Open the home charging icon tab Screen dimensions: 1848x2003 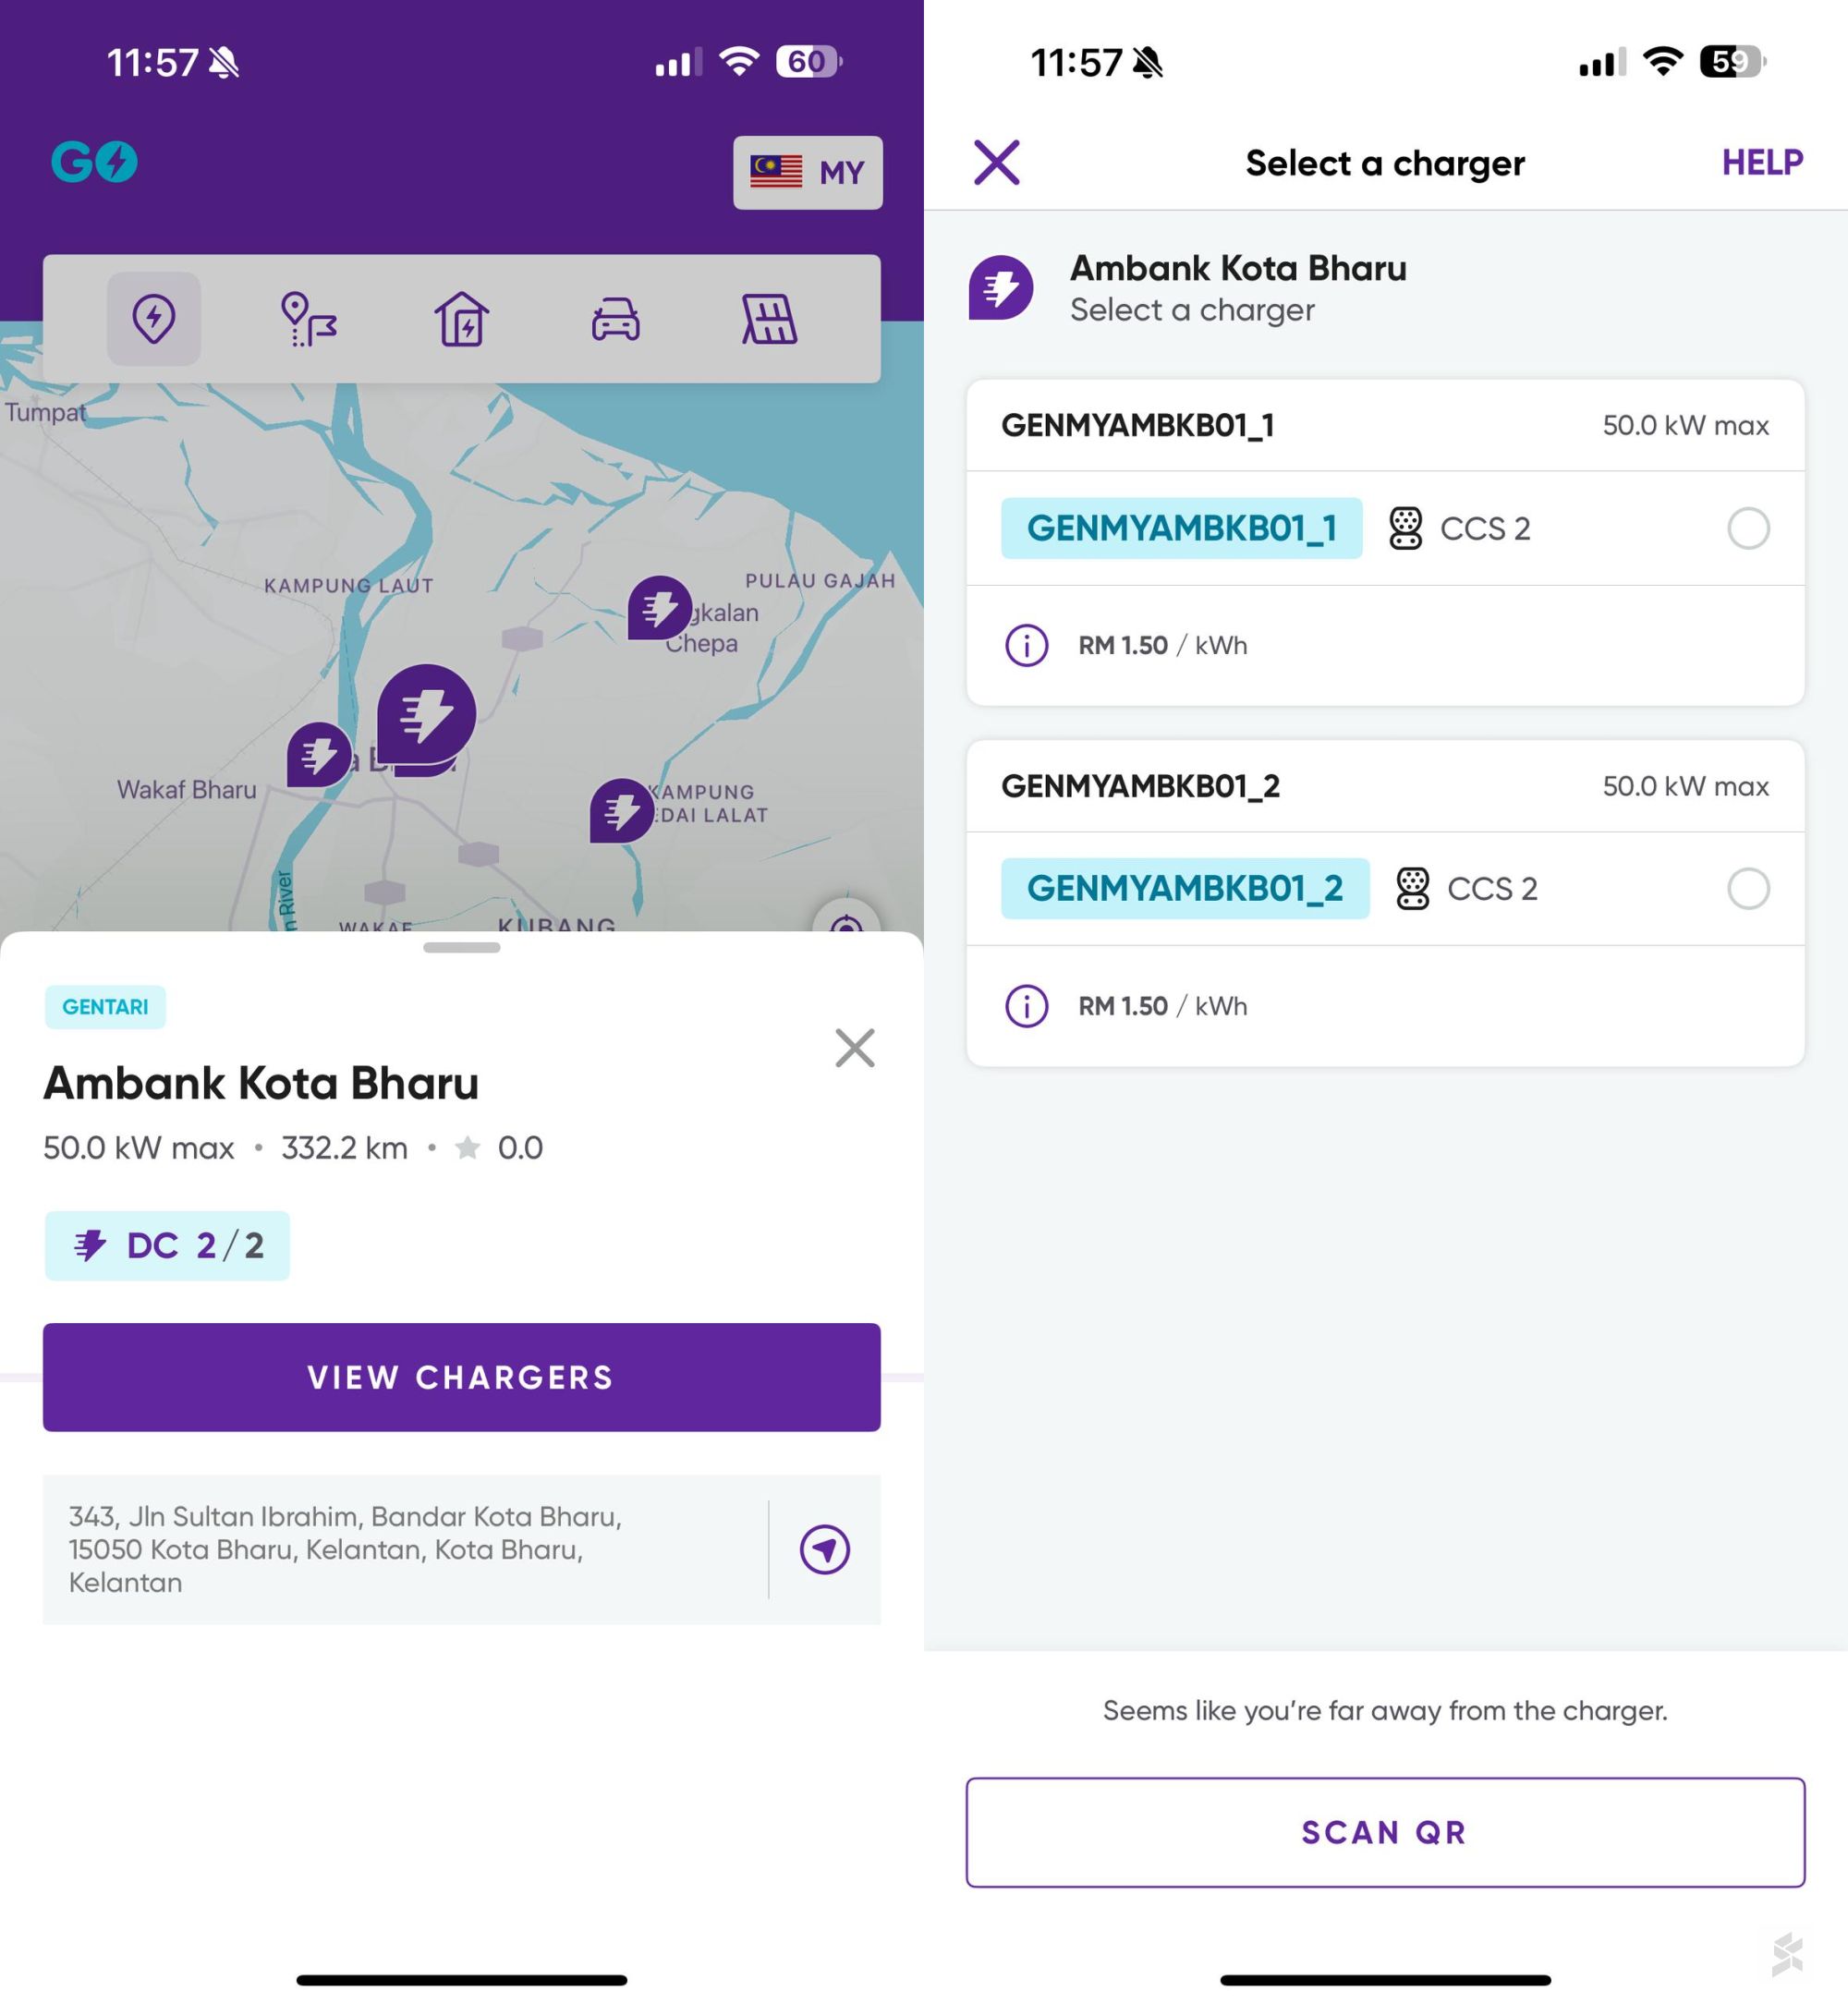click(462, 319)
